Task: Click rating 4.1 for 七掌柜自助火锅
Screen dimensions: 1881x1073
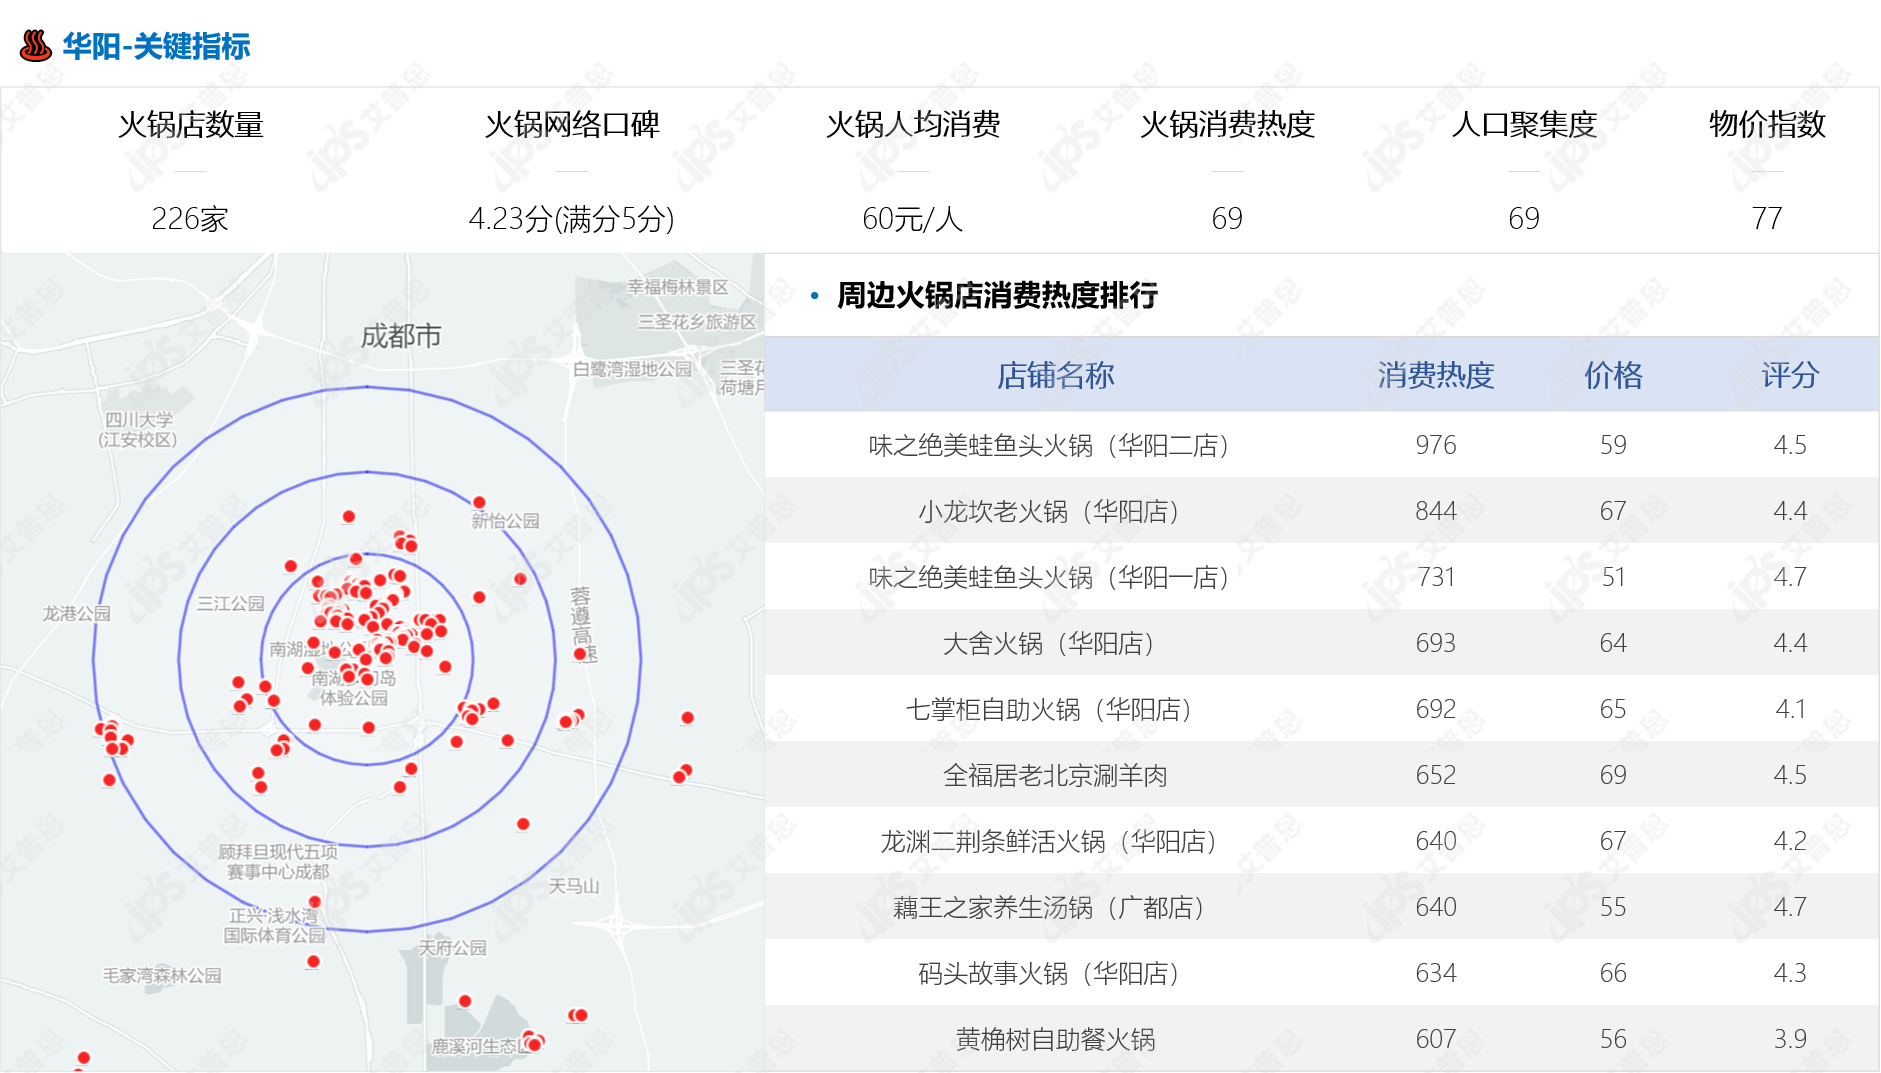Action: click(x=1790, y=709)
